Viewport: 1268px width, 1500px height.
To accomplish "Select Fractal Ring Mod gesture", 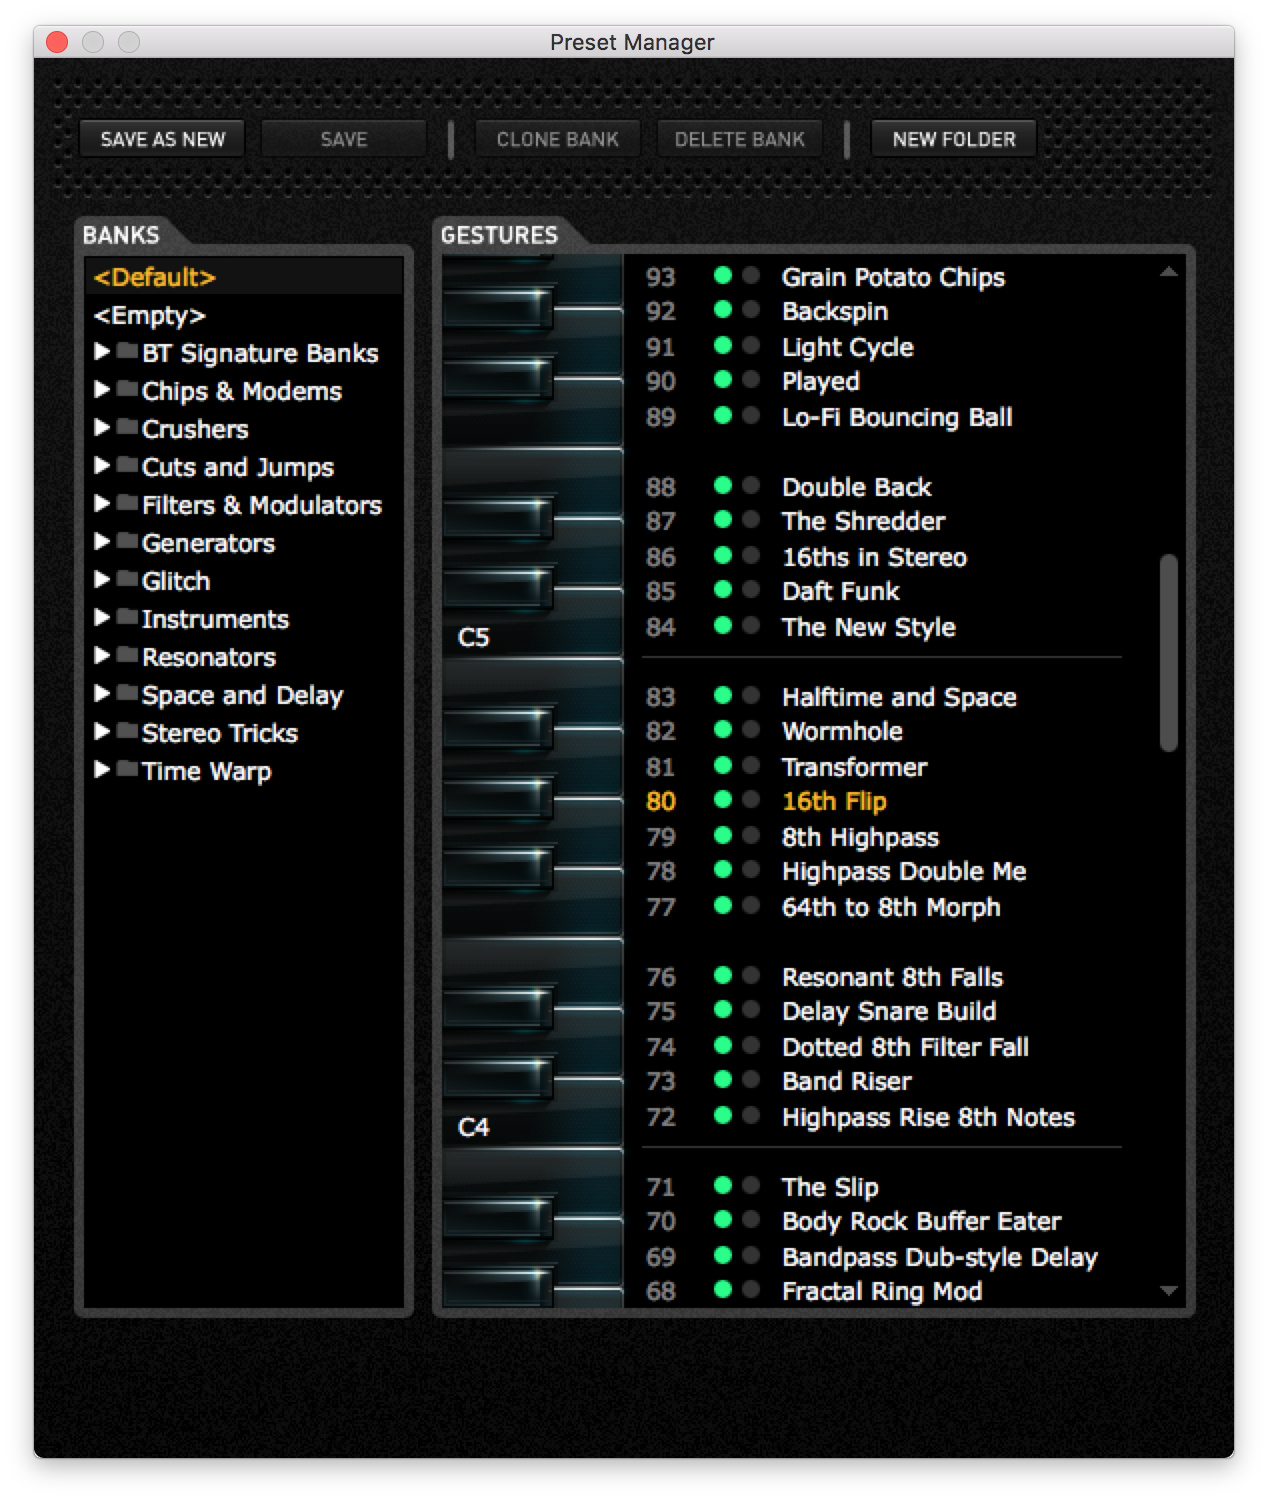I will point(881,1291).
